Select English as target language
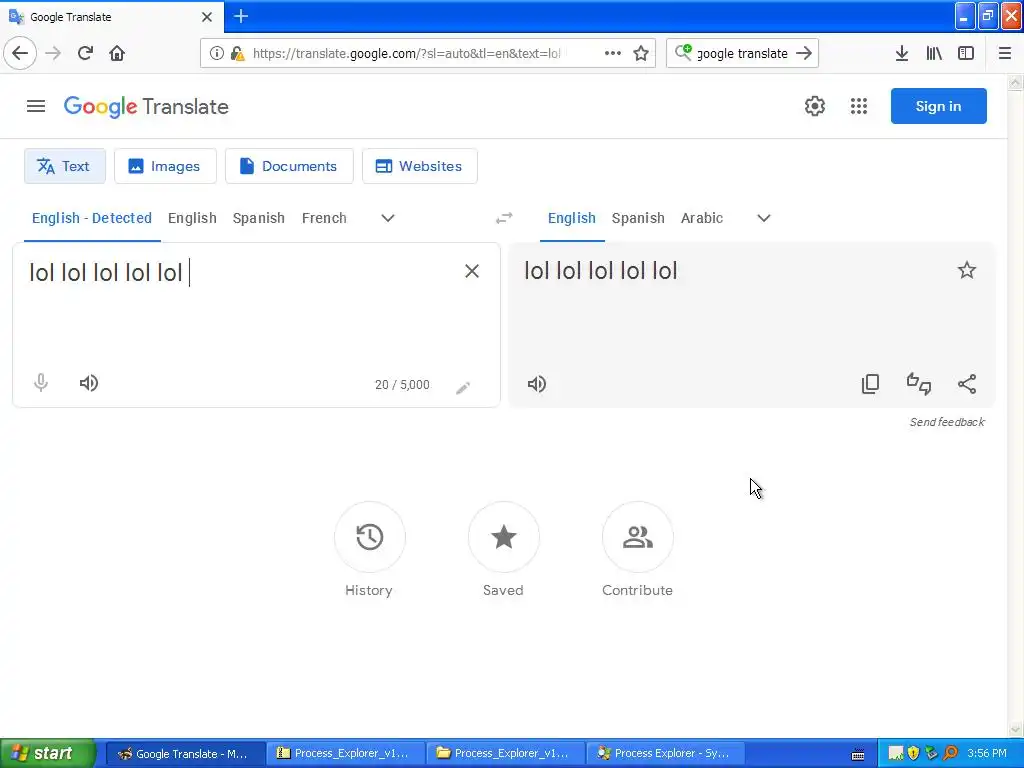1024x768 pixels. pos(571,218)
